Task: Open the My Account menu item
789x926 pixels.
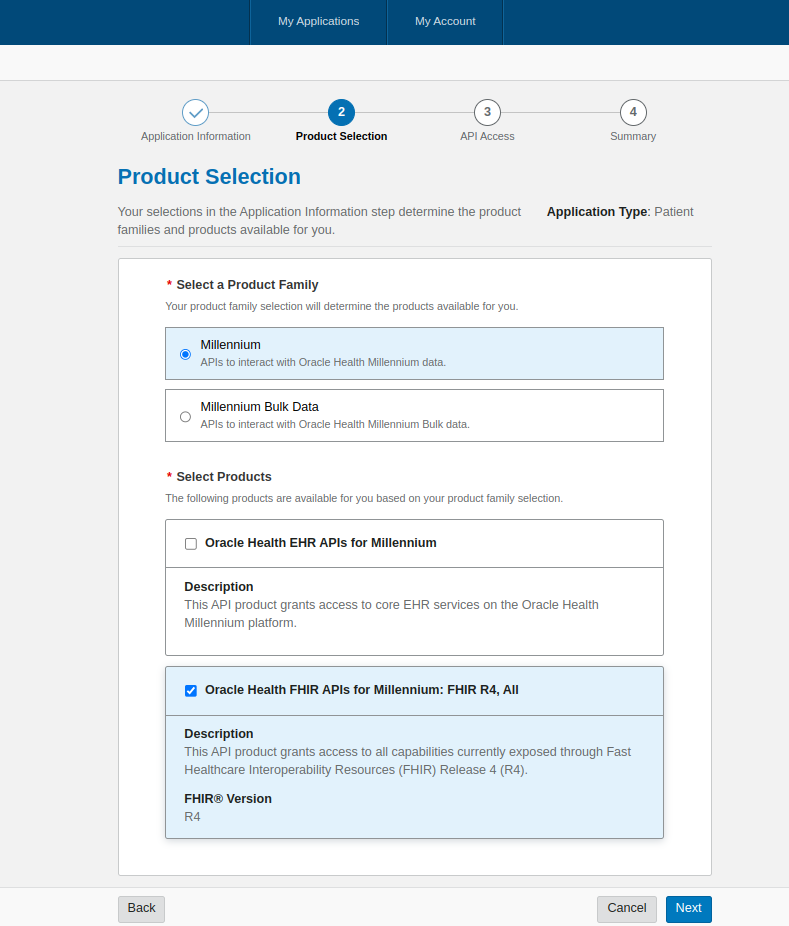Action: (445, 21)
